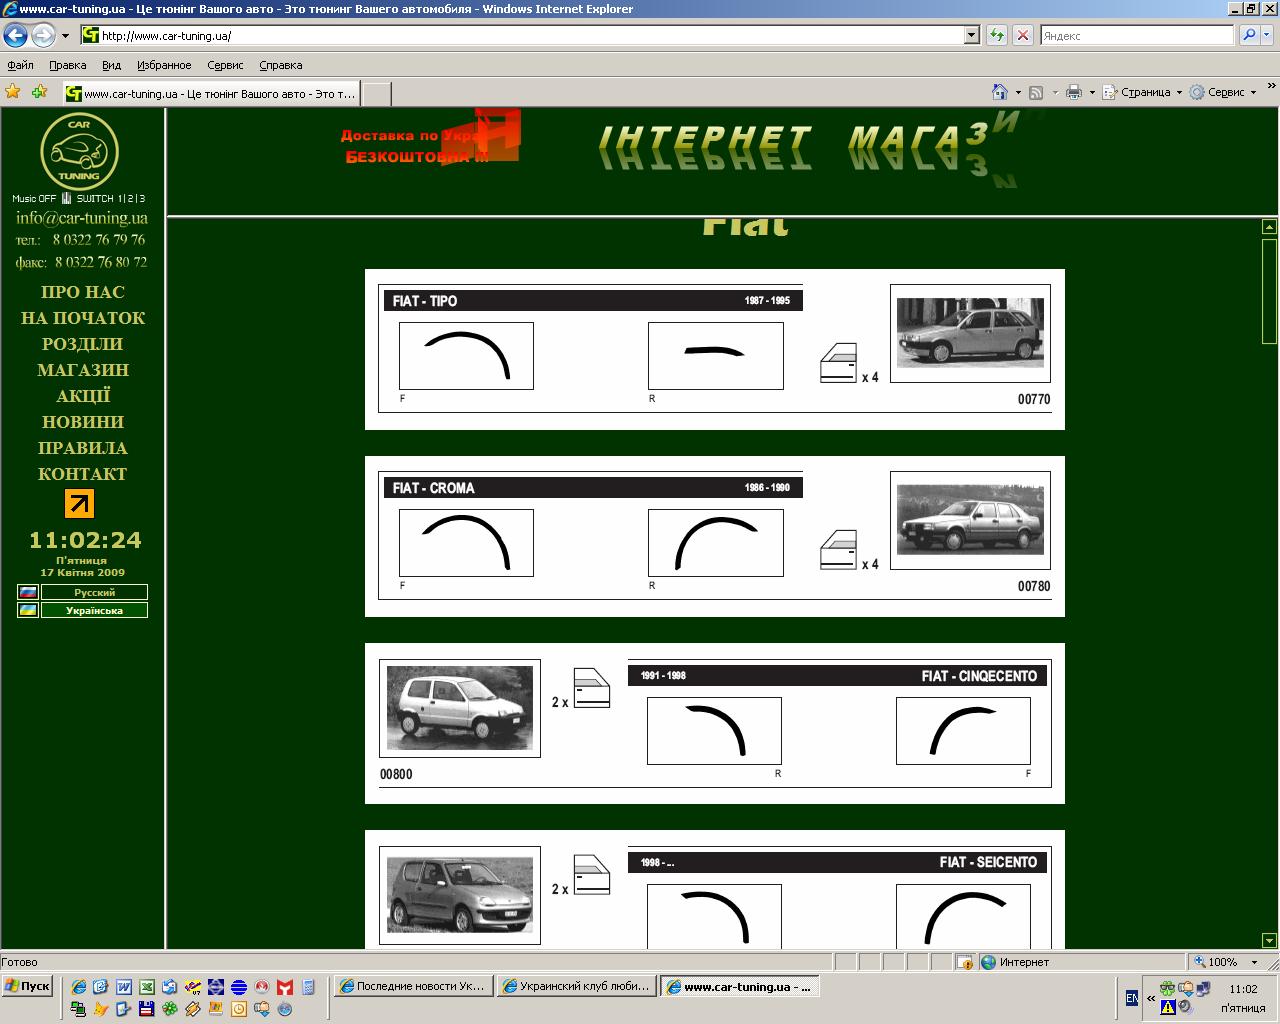Open the Справка menu
This screenshot has width=1280, height=1024.
[280, 65]
